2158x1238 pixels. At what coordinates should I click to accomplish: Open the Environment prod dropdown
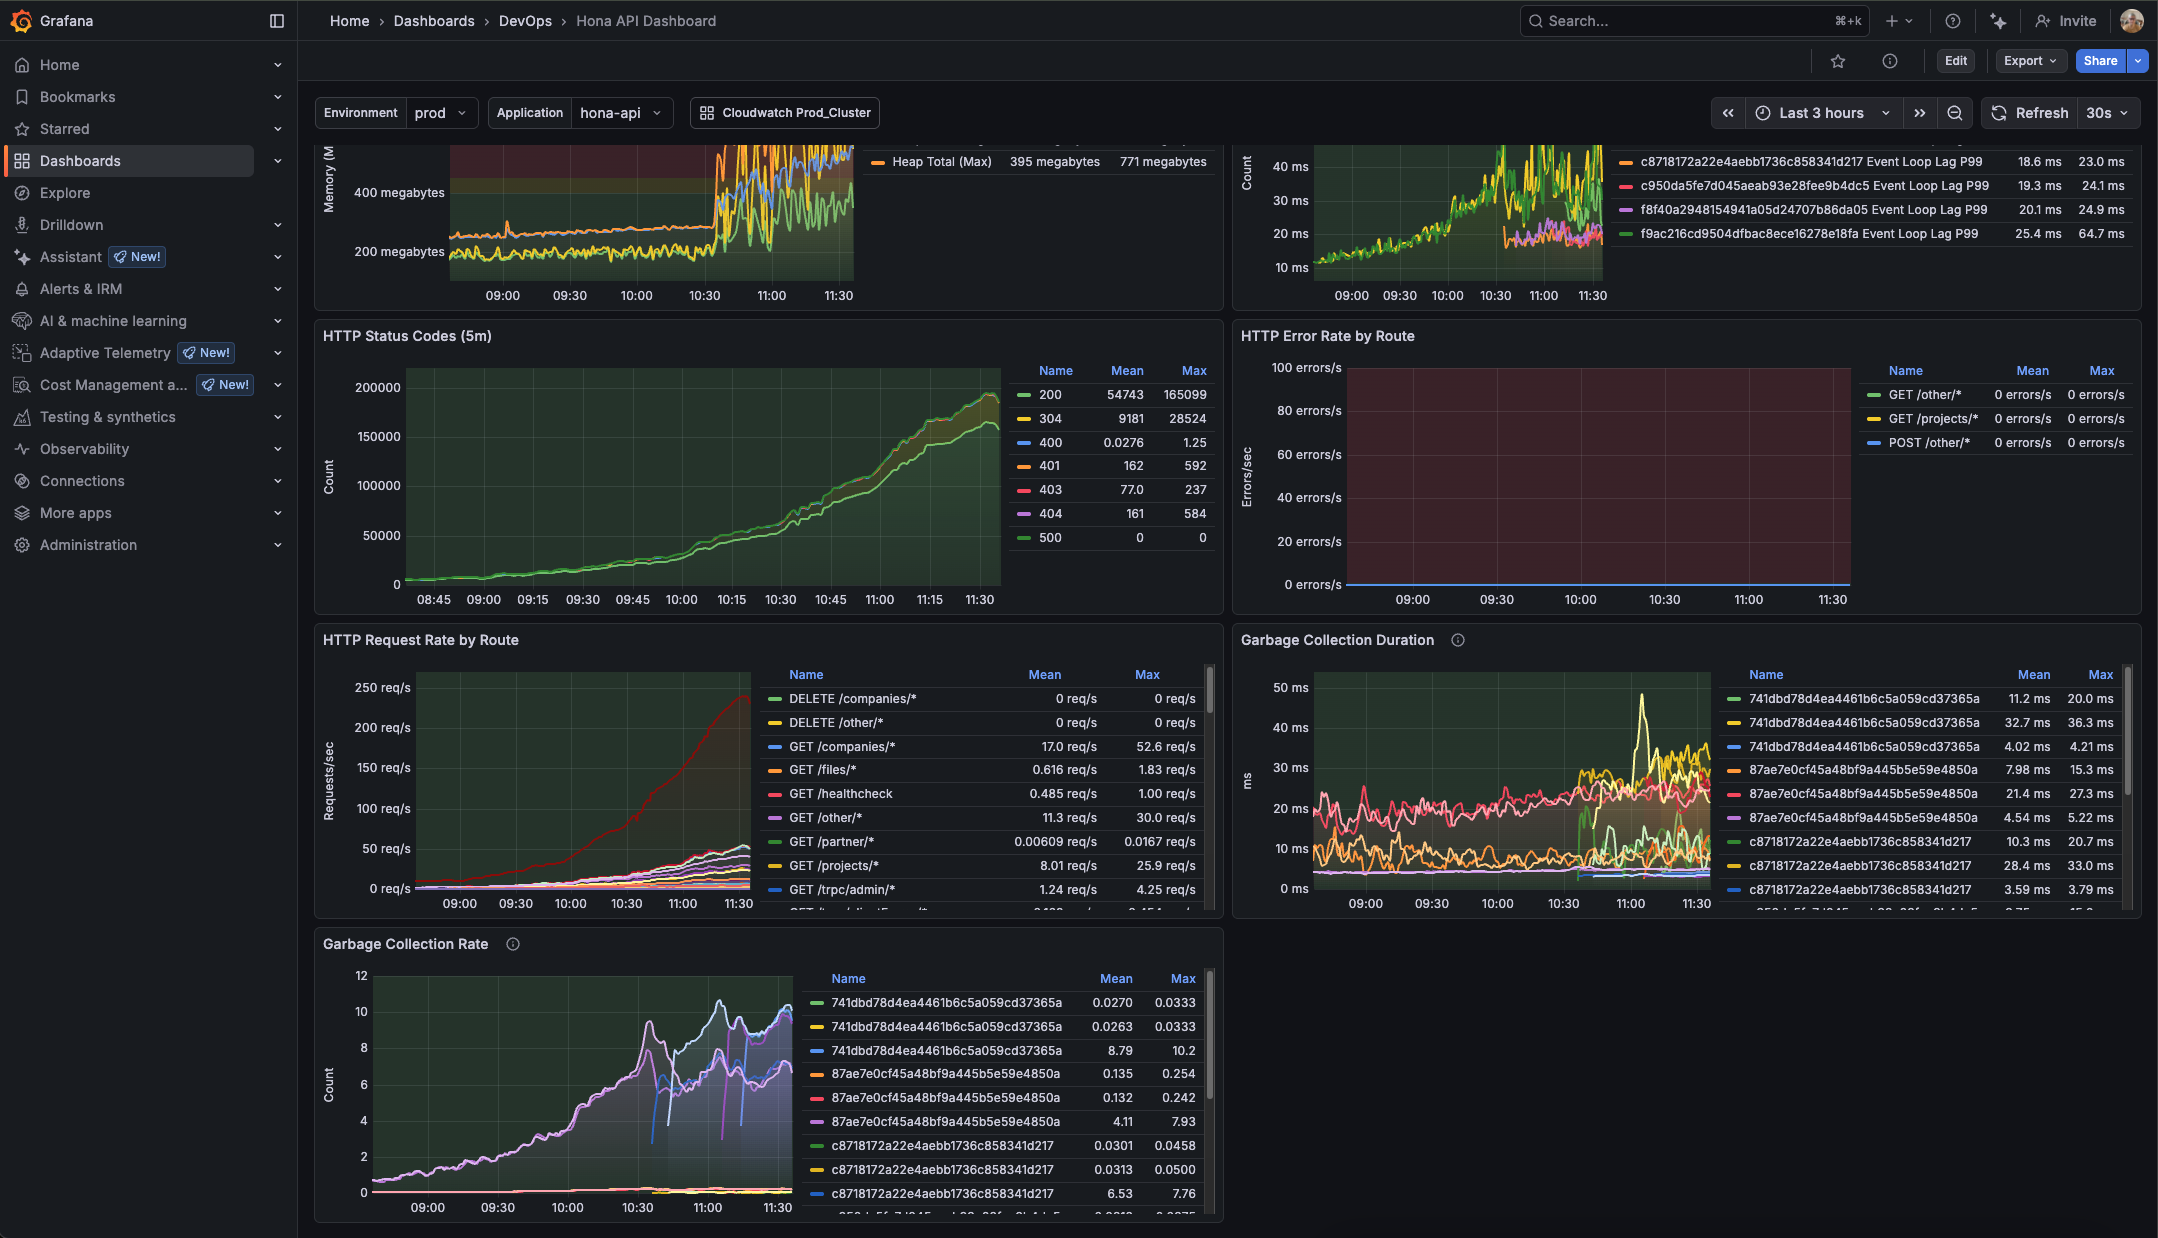tap(440, 112)
